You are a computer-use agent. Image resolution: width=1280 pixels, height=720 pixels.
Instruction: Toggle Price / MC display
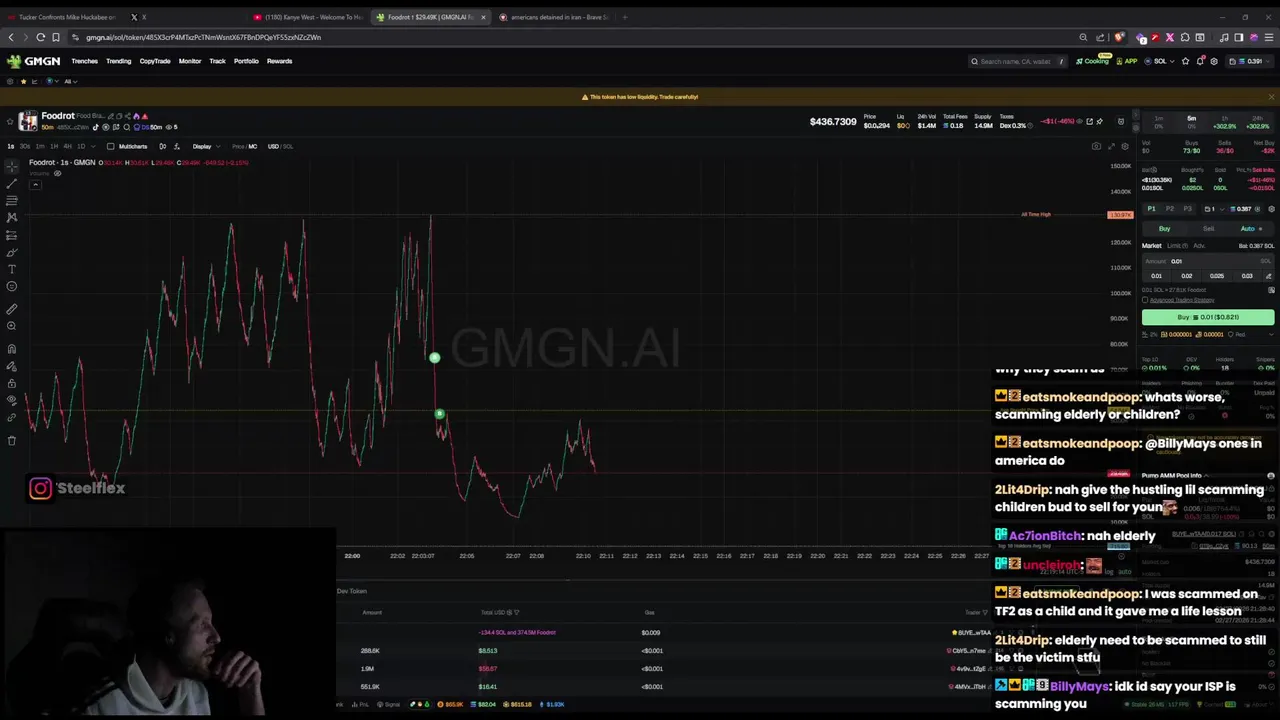pos(245,146)
